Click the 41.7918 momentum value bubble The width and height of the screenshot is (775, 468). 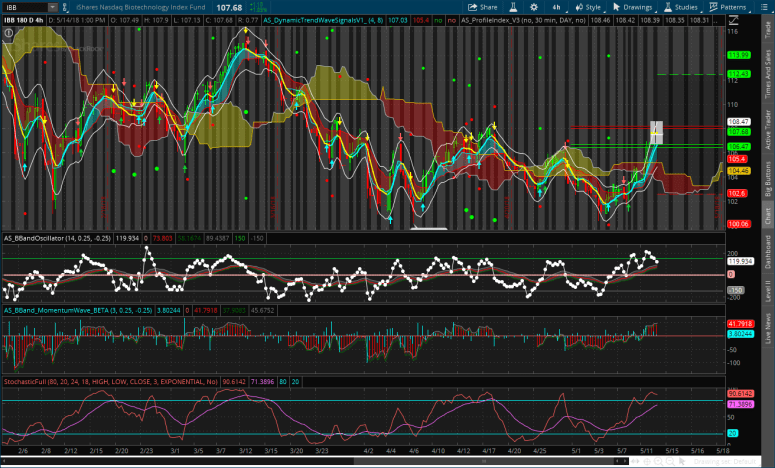pyautogui.click(x=740, y=324)
